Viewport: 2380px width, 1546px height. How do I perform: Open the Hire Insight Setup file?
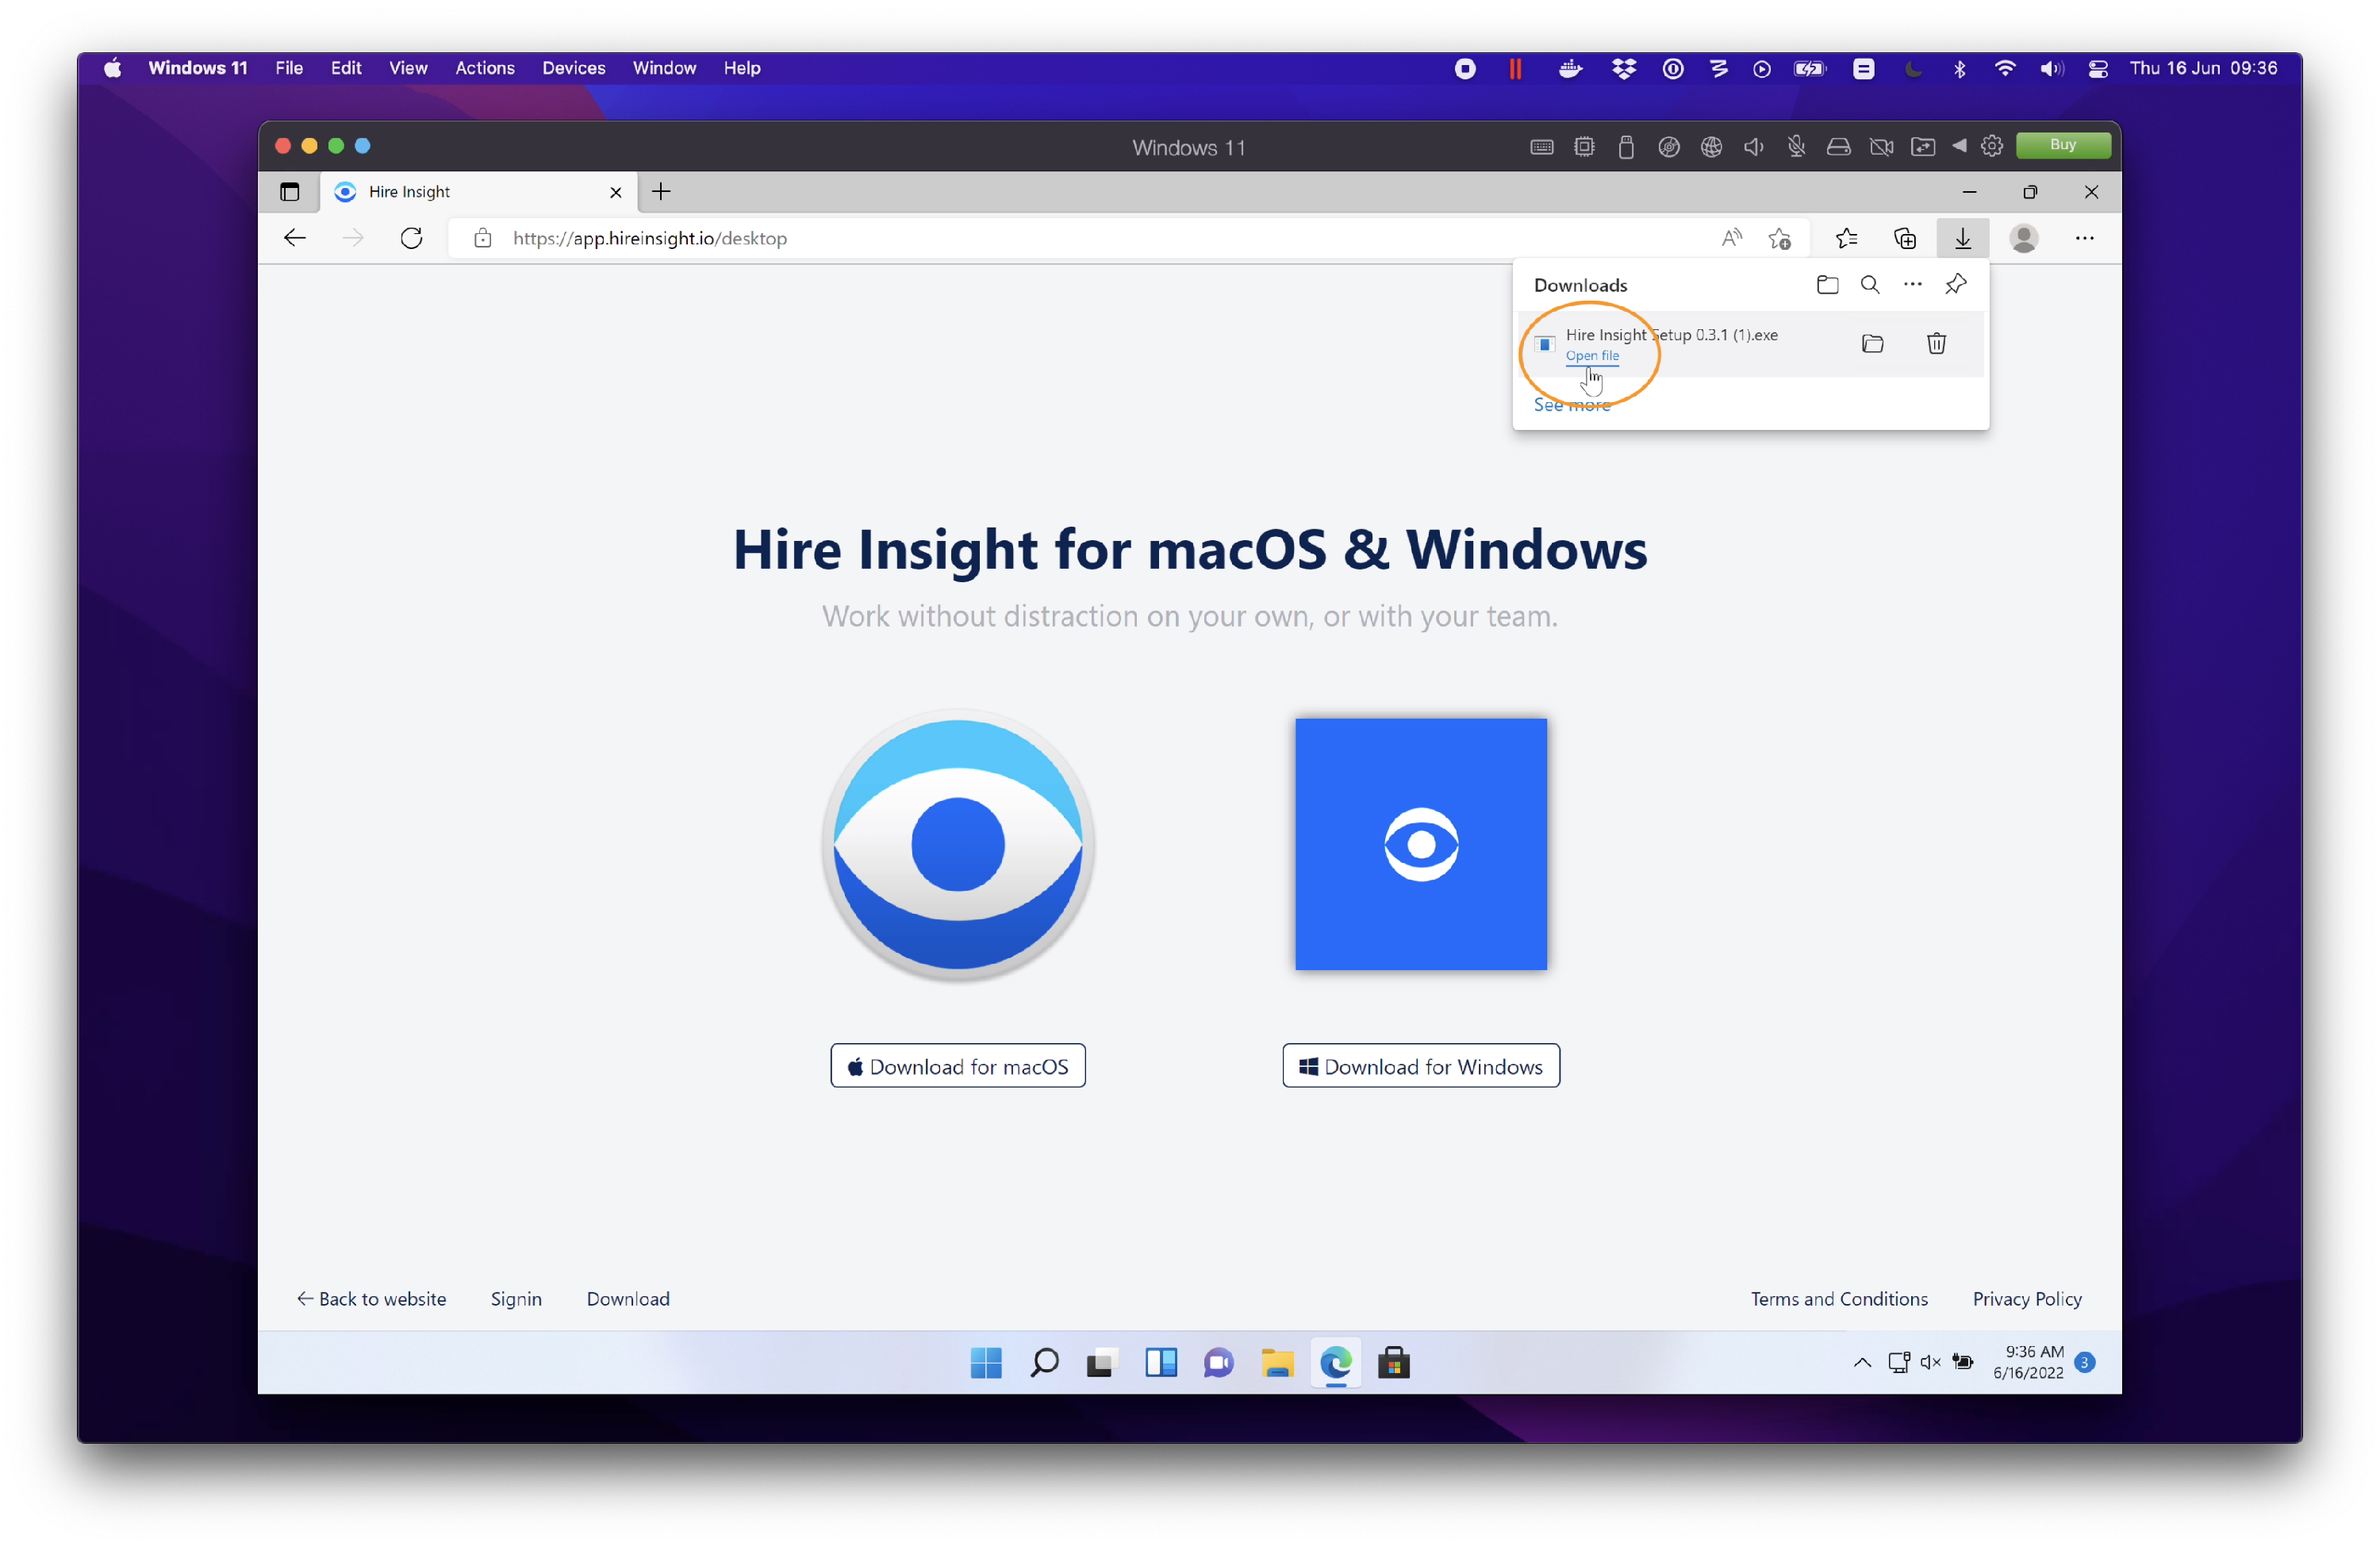point(1592,355)
